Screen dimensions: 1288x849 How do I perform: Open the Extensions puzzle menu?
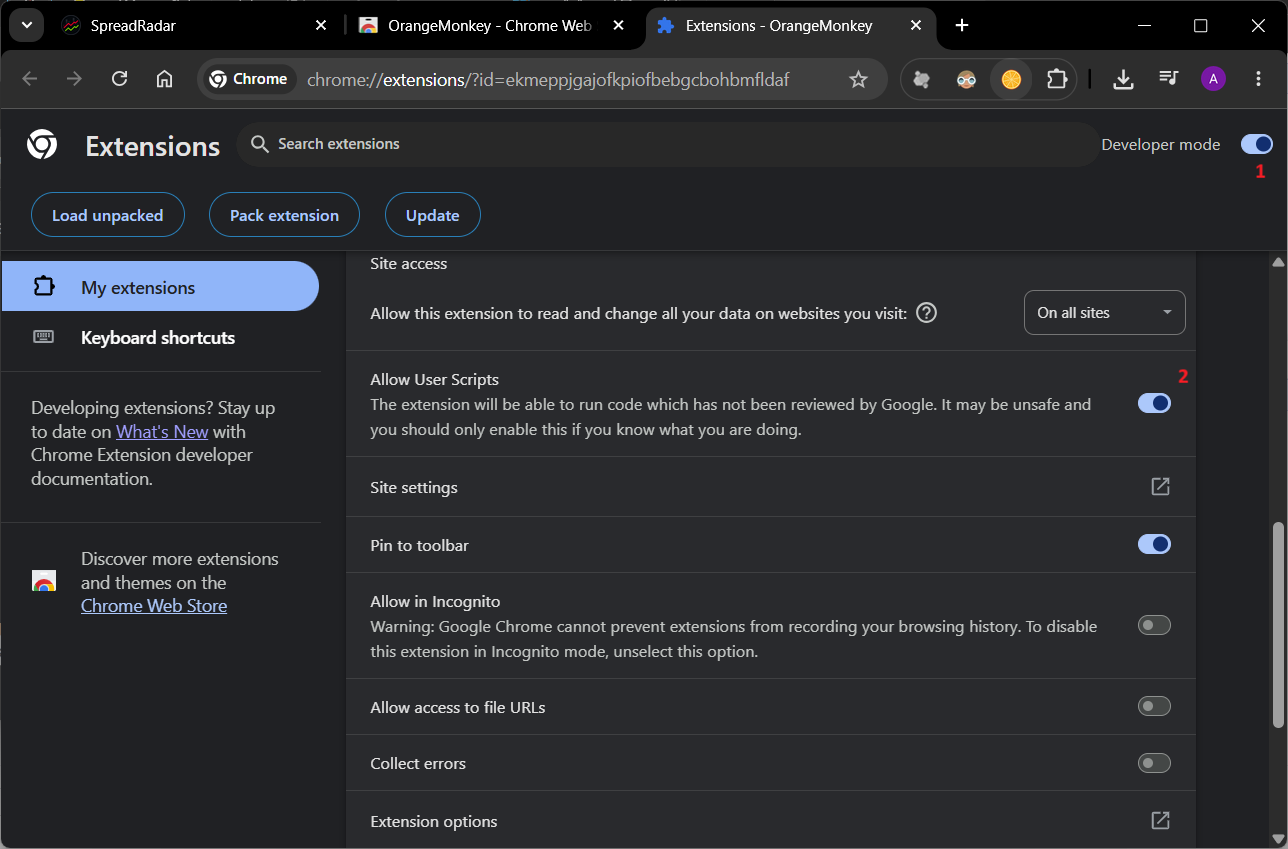pos(1056,79)
